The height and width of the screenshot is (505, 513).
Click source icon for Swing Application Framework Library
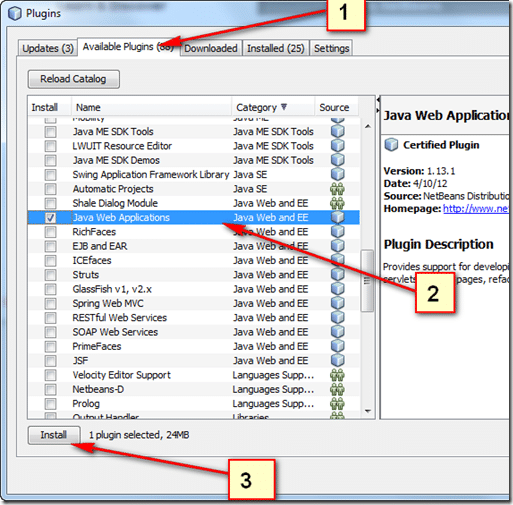click(x=337, y=174)
